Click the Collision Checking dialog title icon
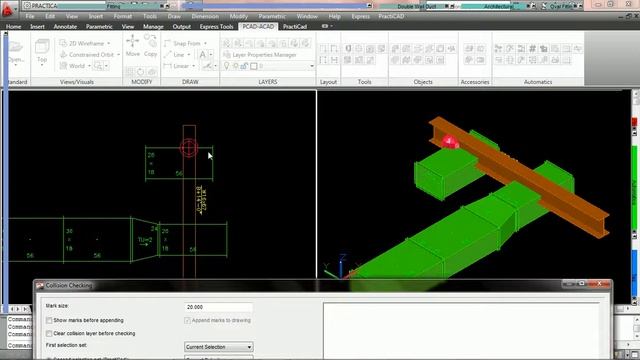 point(40,286)
